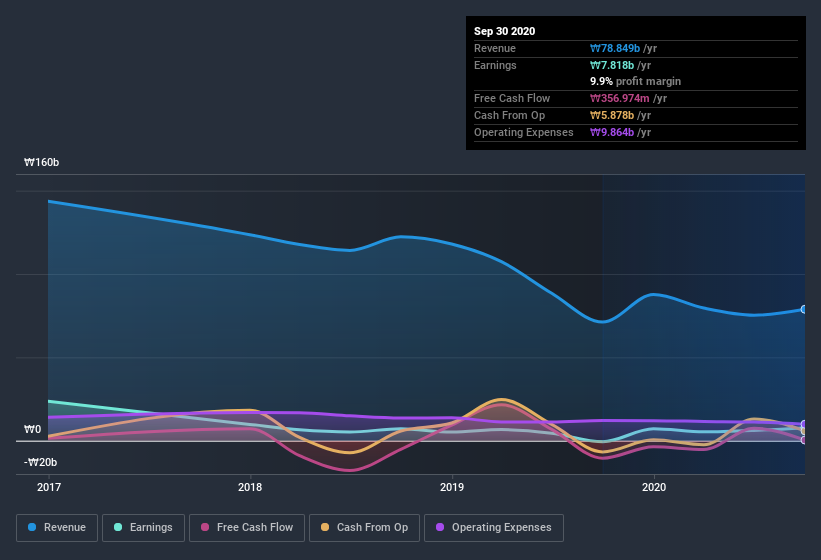
Task: Click the Operating Expenses label in tooltip
Action: [524, 132]
